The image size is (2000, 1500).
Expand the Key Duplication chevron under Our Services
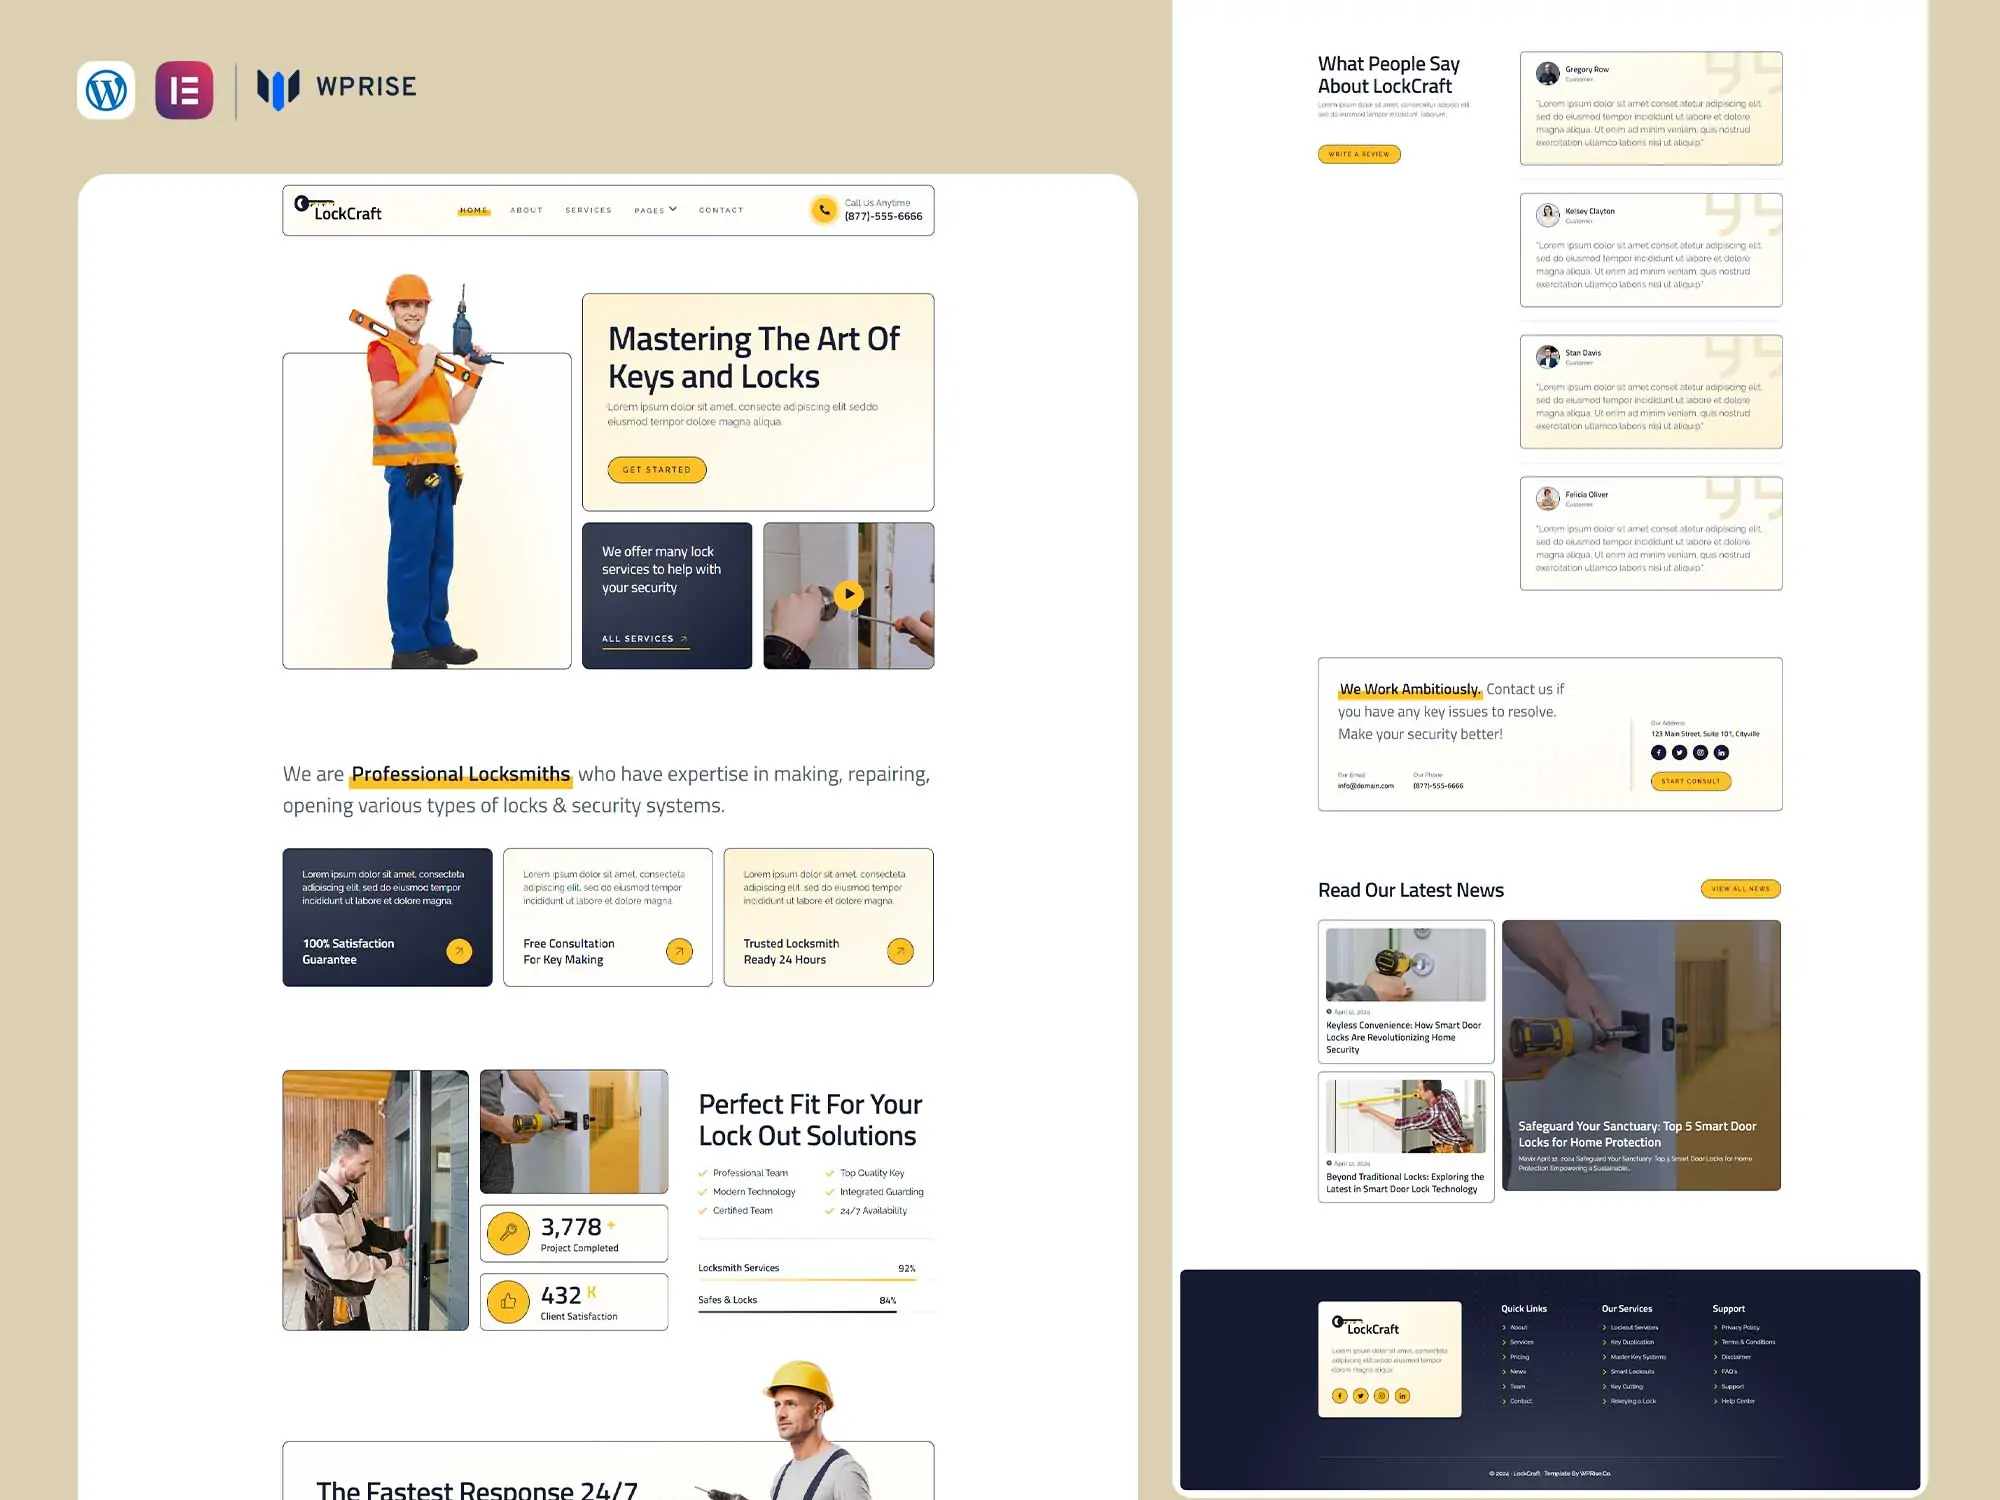1605,1342
